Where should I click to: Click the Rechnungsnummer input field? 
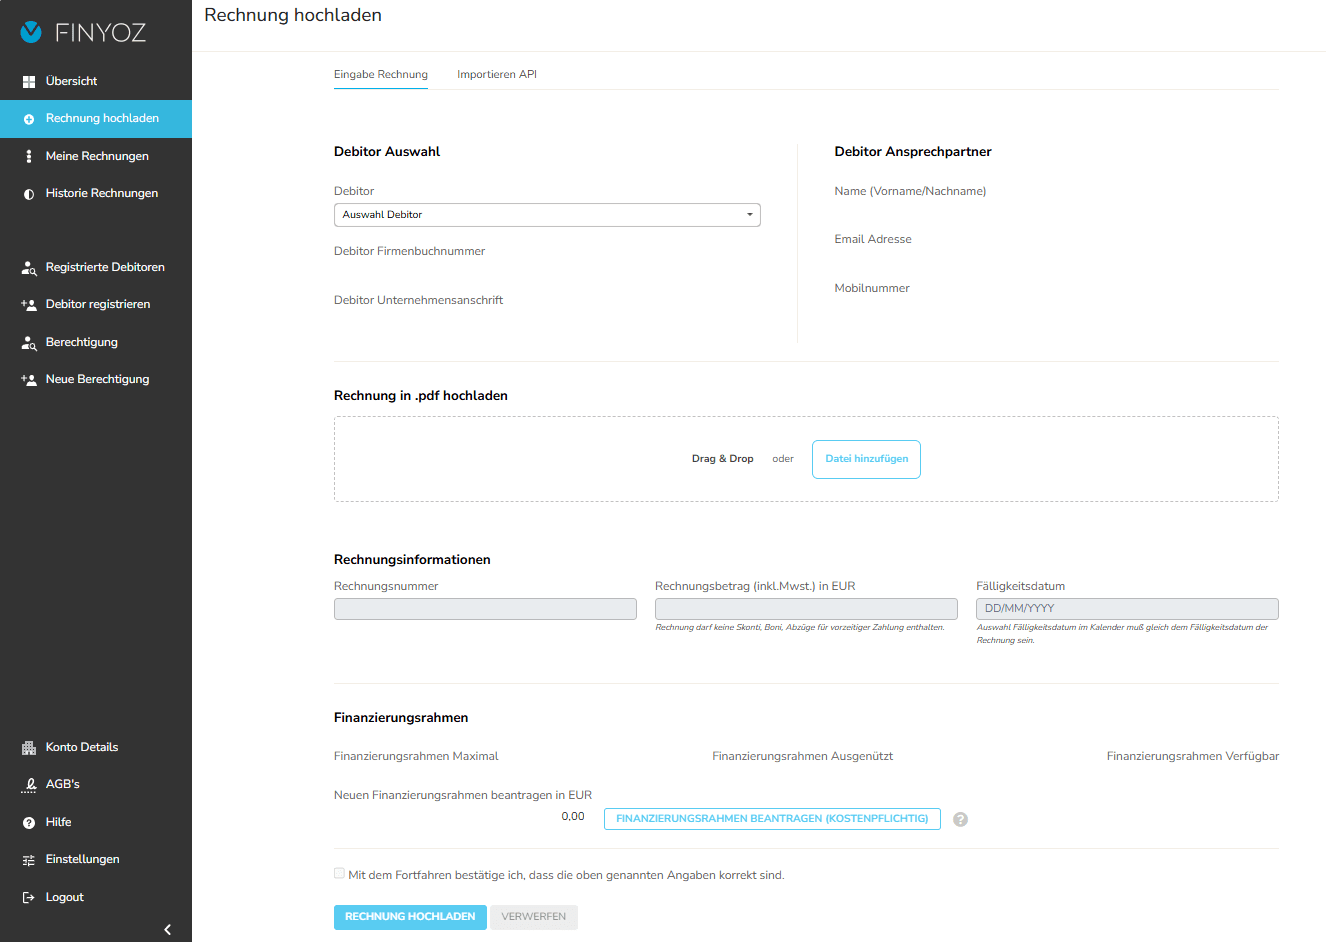(485, 609)
